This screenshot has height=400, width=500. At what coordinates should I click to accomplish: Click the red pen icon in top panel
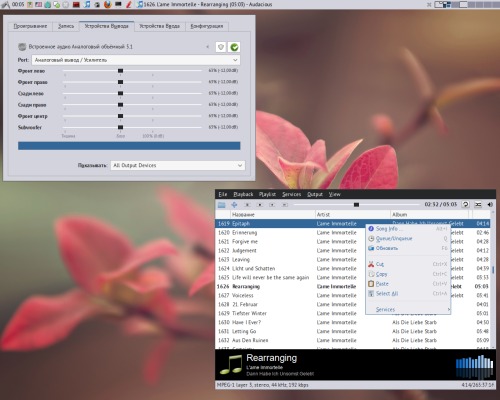click(x=129, y=4)
